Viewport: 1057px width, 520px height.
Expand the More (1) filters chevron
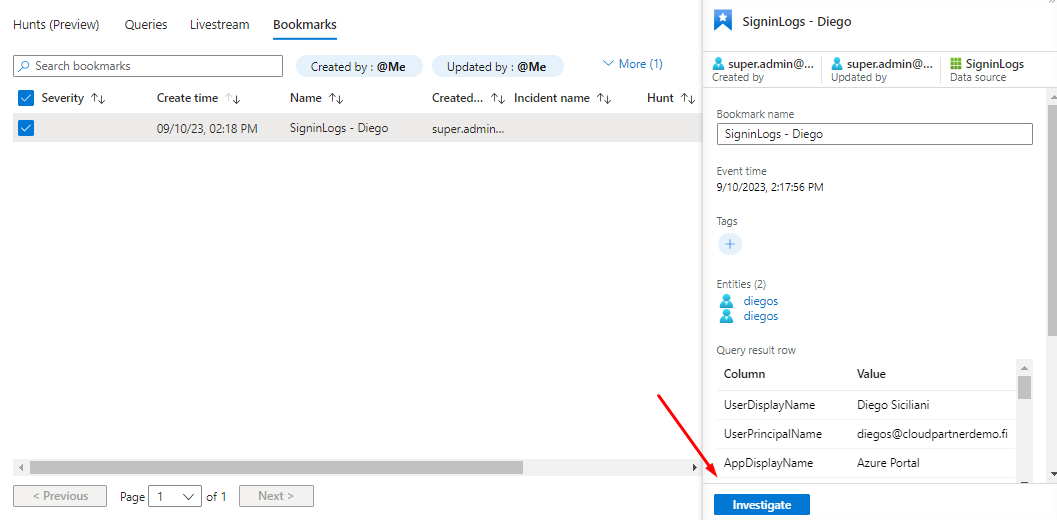(x=608, y=64)
